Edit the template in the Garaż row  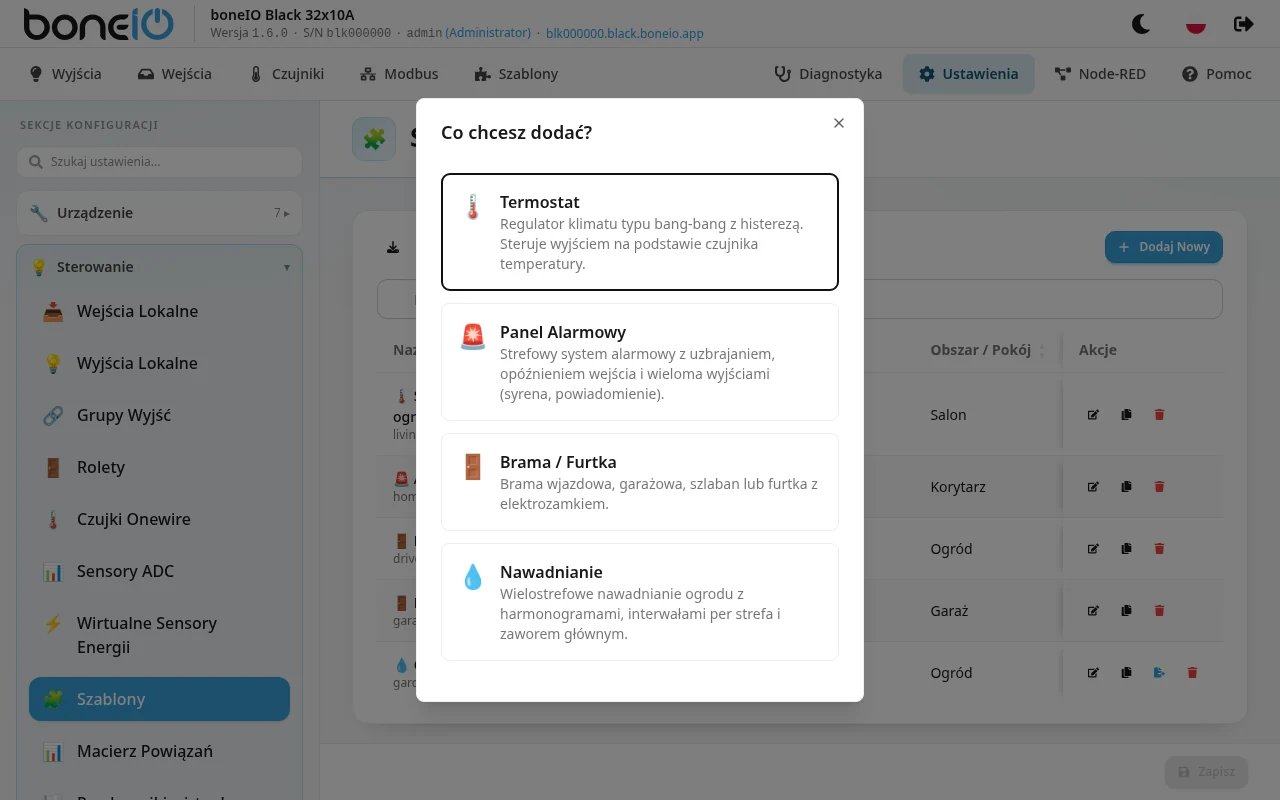tap(1093, 610)
